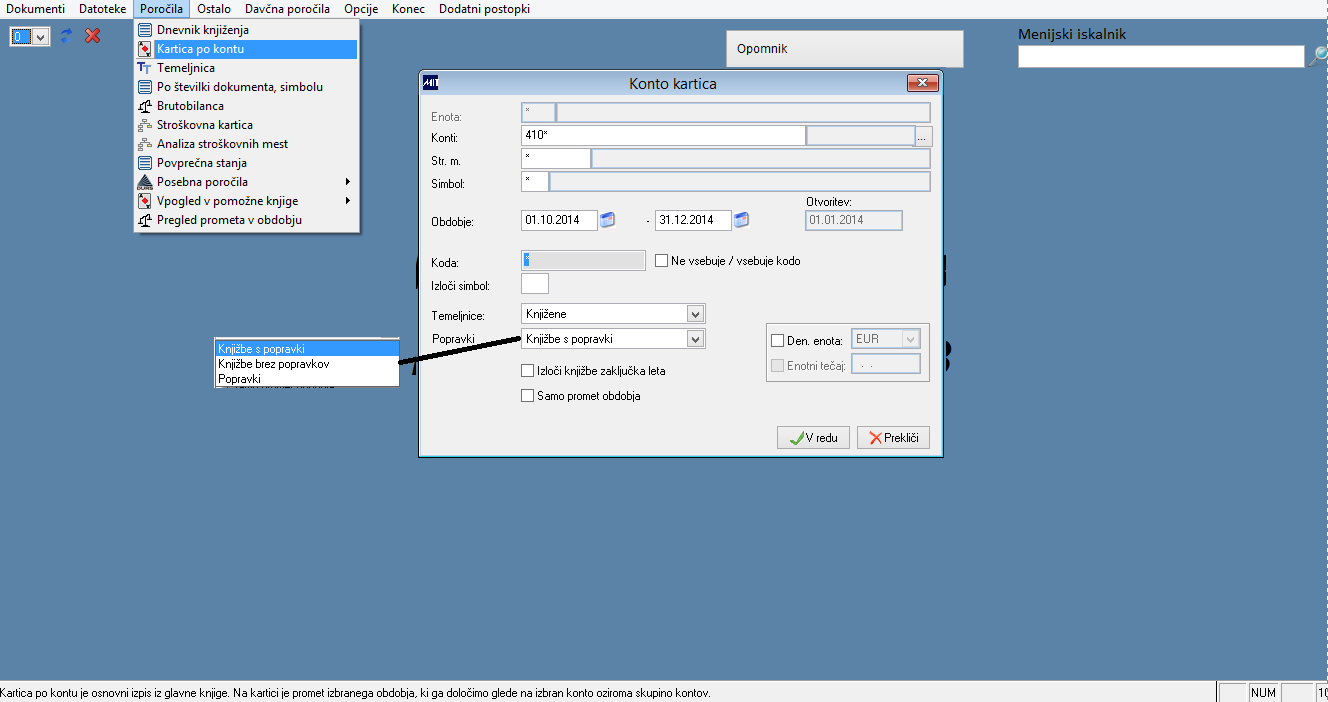Click the Temeljnica menu entry icon
Screen dimensions: 1328x702
point(145,68)
